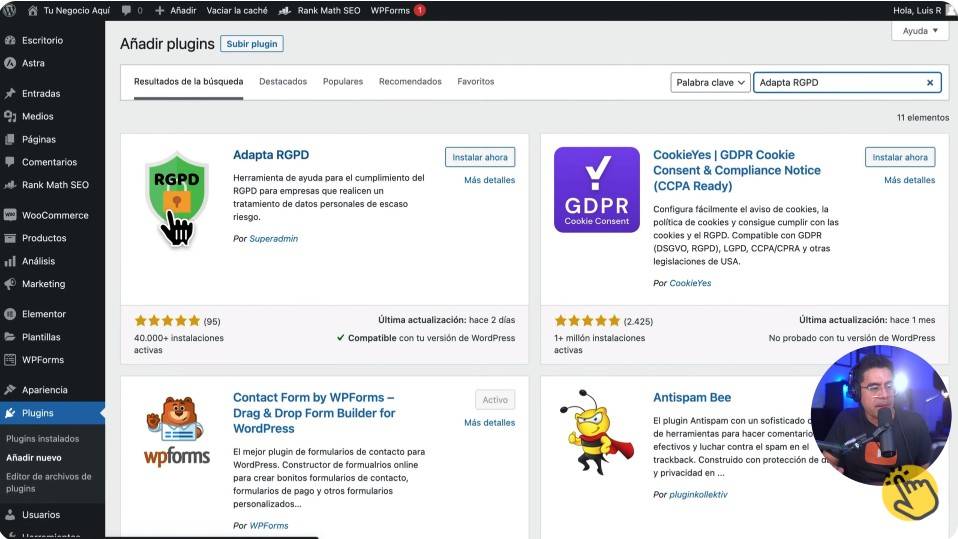Image resolution: width=958 pixels, height=539 pixels.
Task: Click the Comentarios bubble icon in sidebar
Action: pyautogui.click(x=10, y=162)
